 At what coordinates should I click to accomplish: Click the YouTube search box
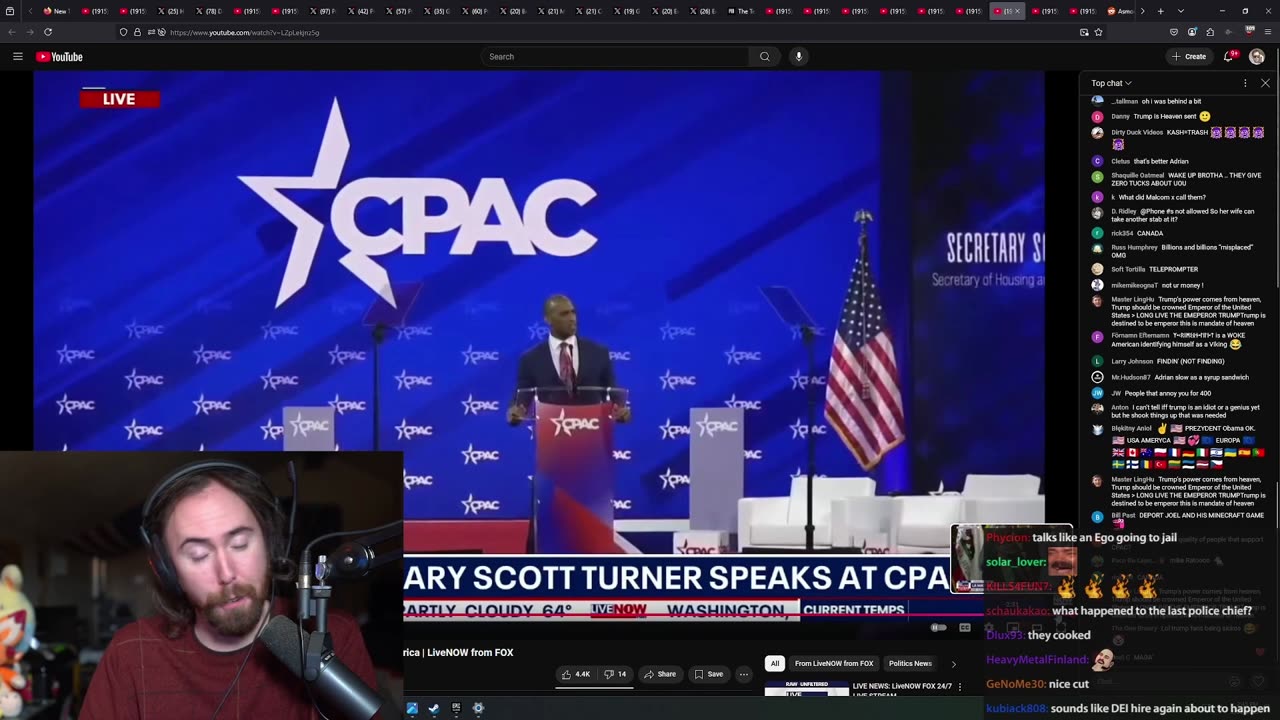point(615,56)
